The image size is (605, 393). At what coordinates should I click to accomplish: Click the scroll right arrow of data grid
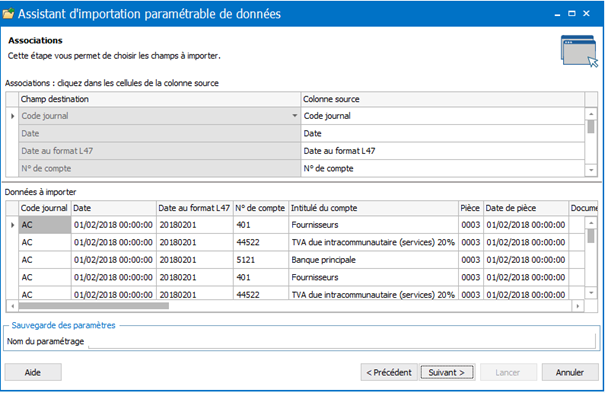(578, 306)
